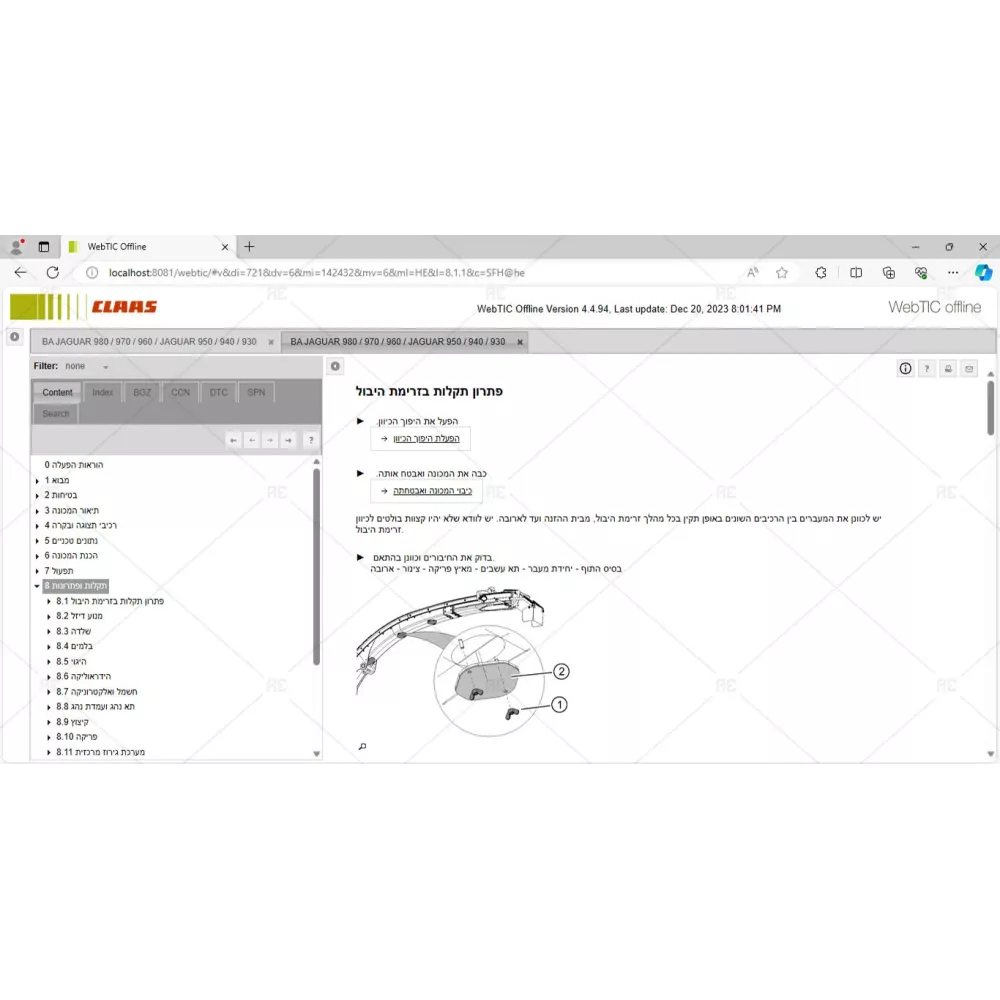The height and width of the screenshot is (1000, 1000).
Task: Jump to last entry with arrow-to-bar right icon
Action: (288, 440)
